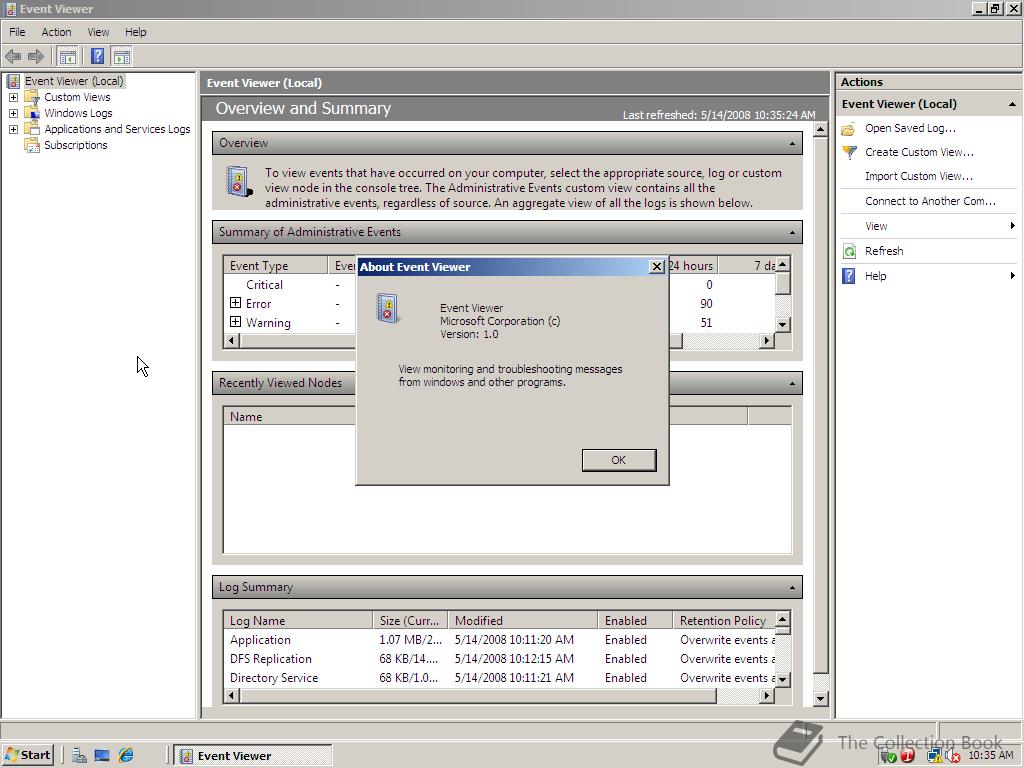1024x768 pixels.
Task: Click OK in About Event Viewer dialog
Action: 618,460
